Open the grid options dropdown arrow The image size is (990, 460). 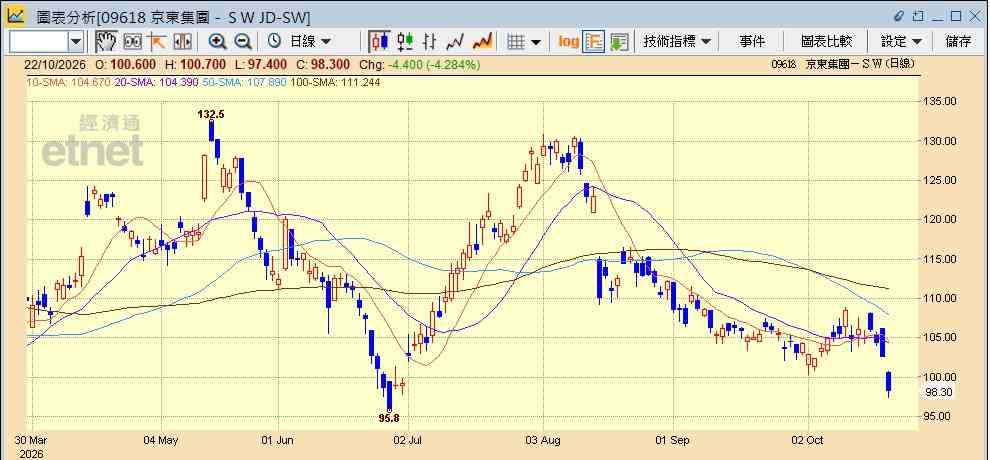535,42
